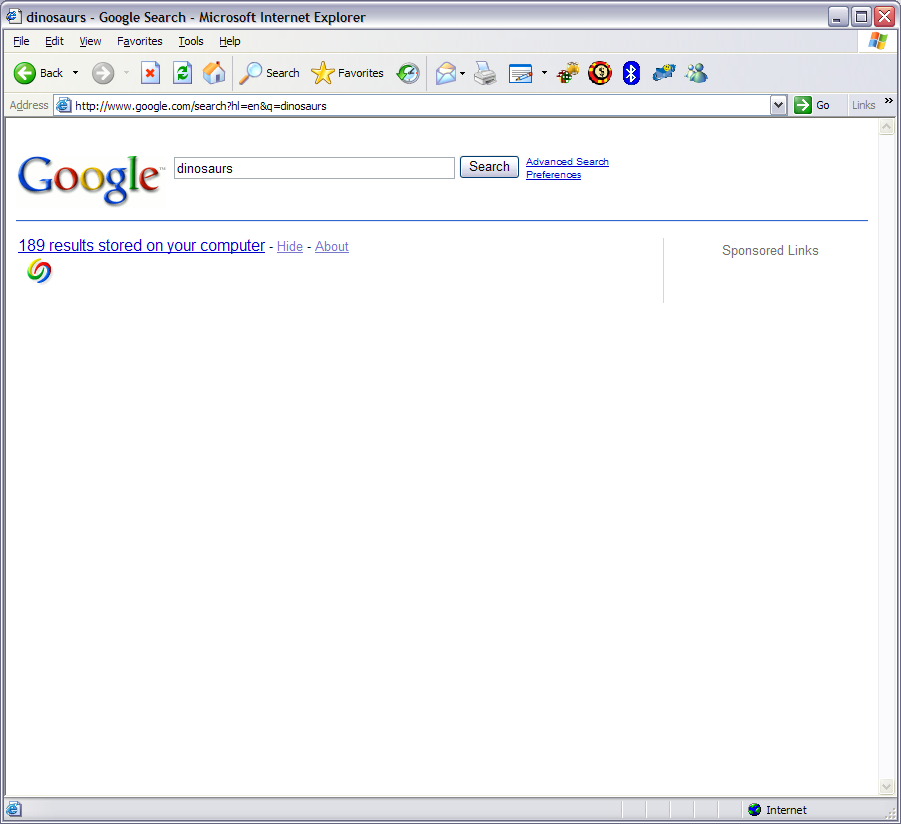Click the Google Desktop swirl icon
Viewport: 901px width, 824px height.
(39, 271)
